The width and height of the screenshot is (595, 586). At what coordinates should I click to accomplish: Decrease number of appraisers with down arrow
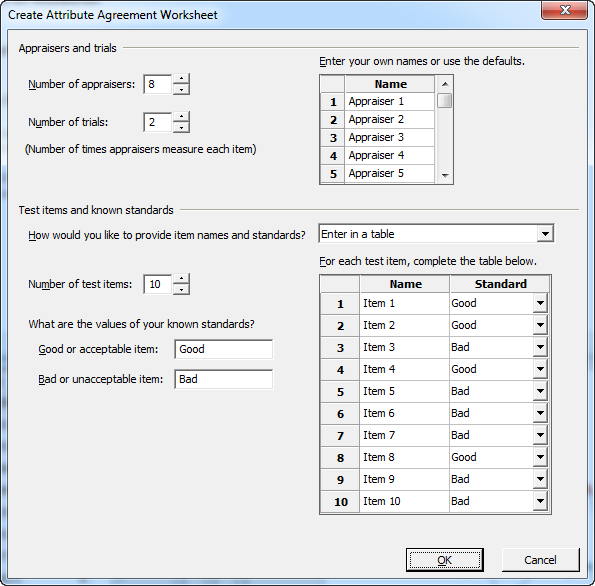181,90
